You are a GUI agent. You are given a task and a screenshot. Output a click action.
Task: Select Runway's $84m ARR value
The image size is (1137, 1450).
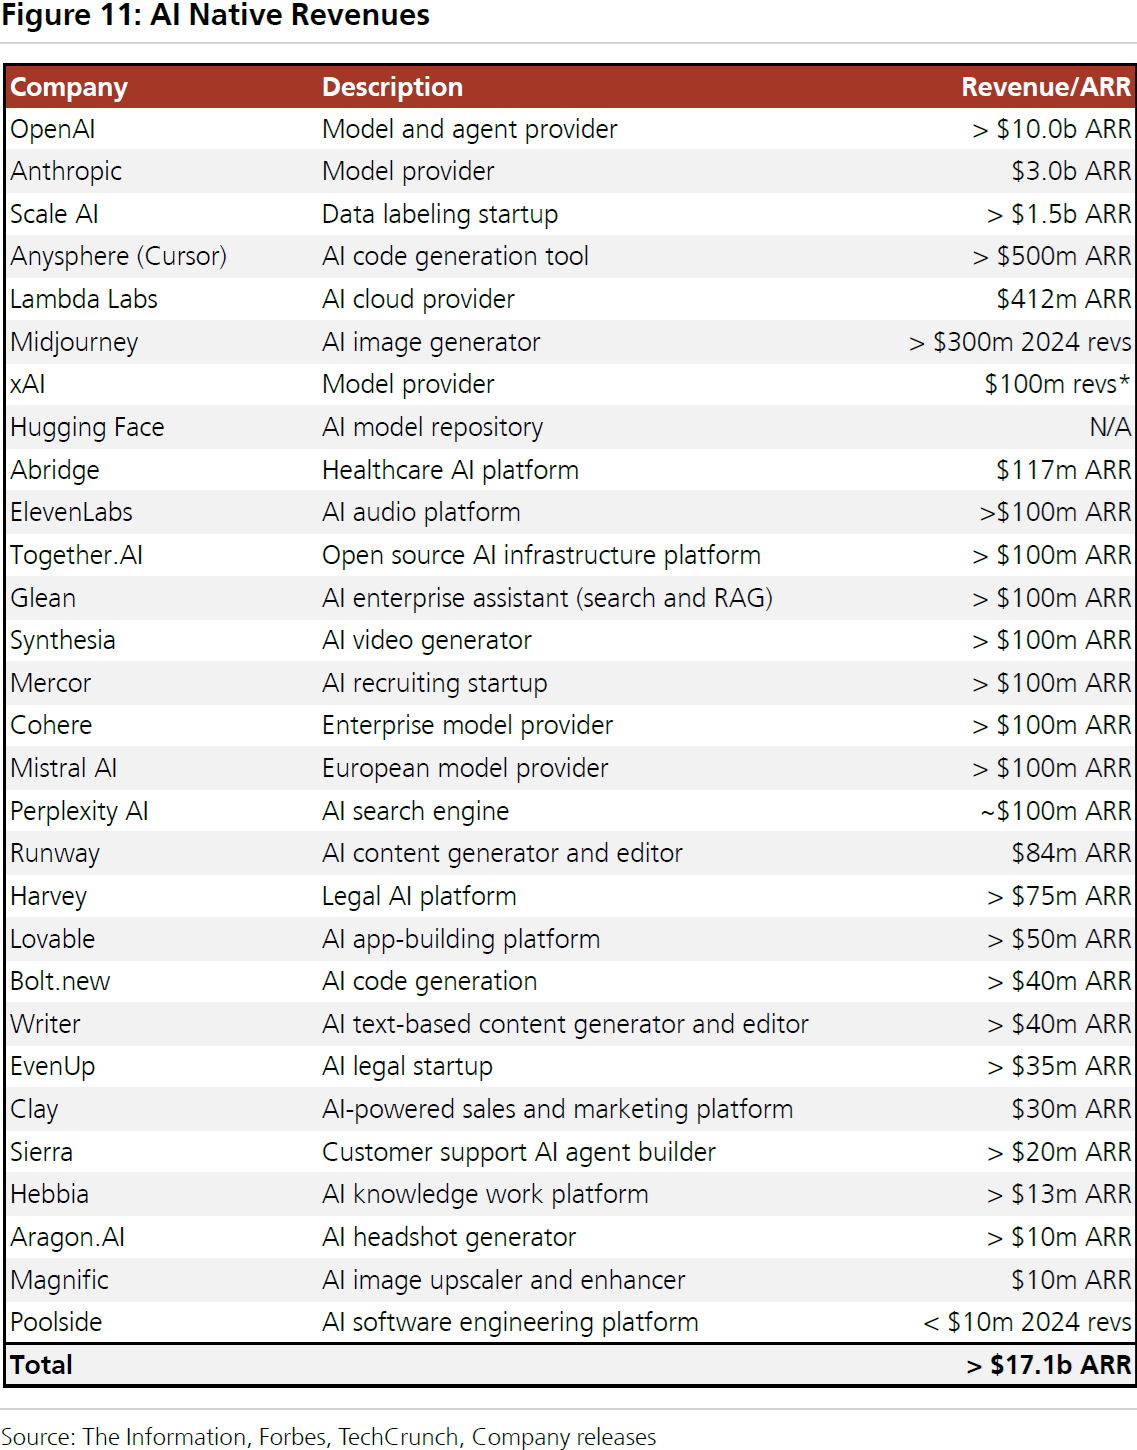pos(1070,854)
